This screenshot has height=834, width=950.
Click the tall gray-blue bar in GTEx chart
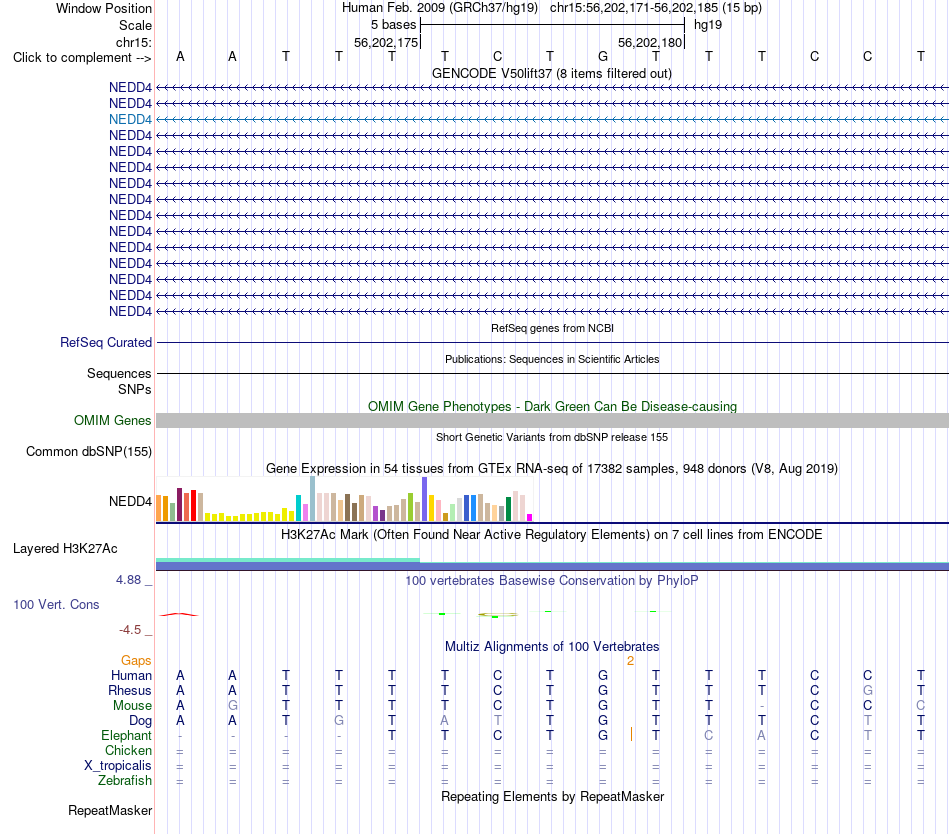pos(313,498)
